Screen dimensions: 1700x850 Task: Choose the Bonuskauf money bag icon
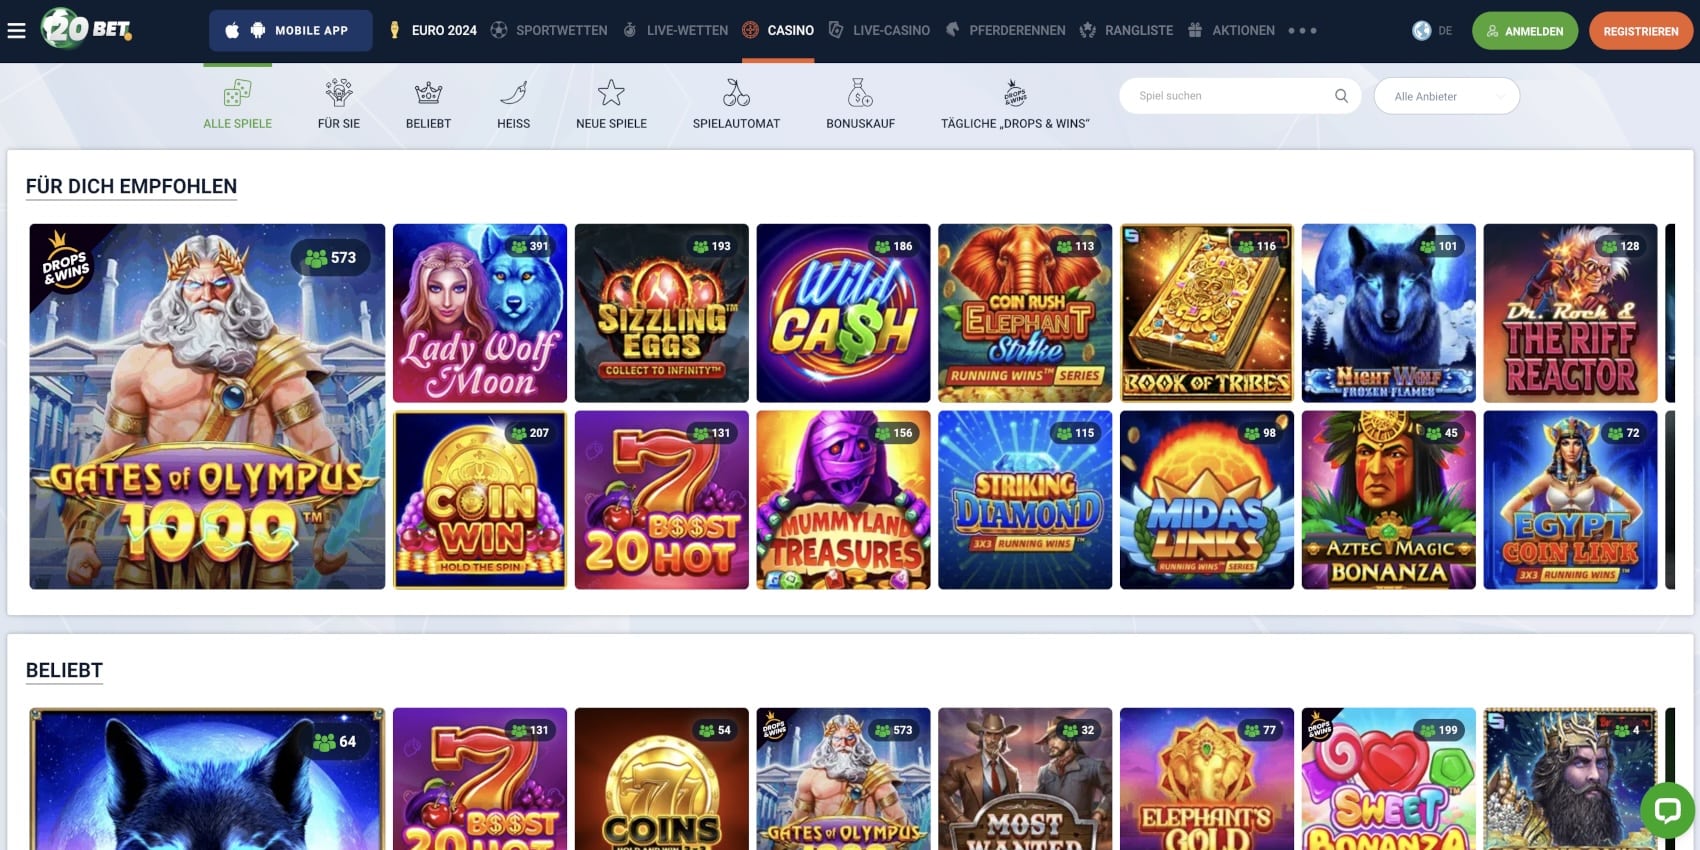click(860, 93)
